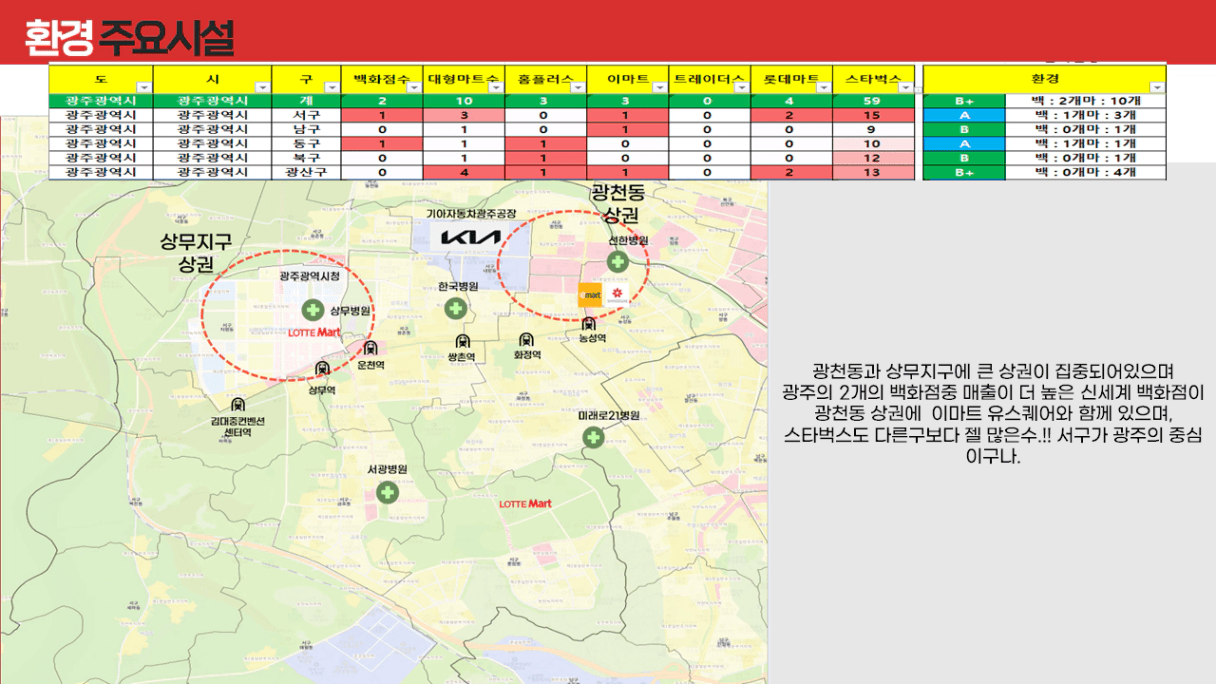The image size is (1216, 684).
Task: Click the 화정역 subway station icon
Action: 526,341
